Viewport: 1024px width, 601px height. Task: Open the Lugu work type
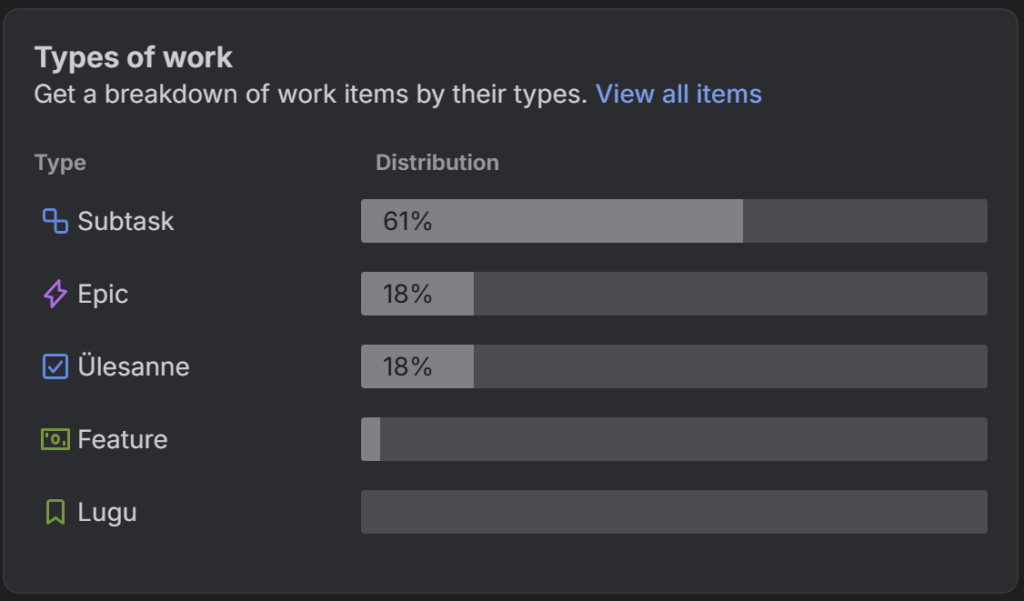click(107, 512)
